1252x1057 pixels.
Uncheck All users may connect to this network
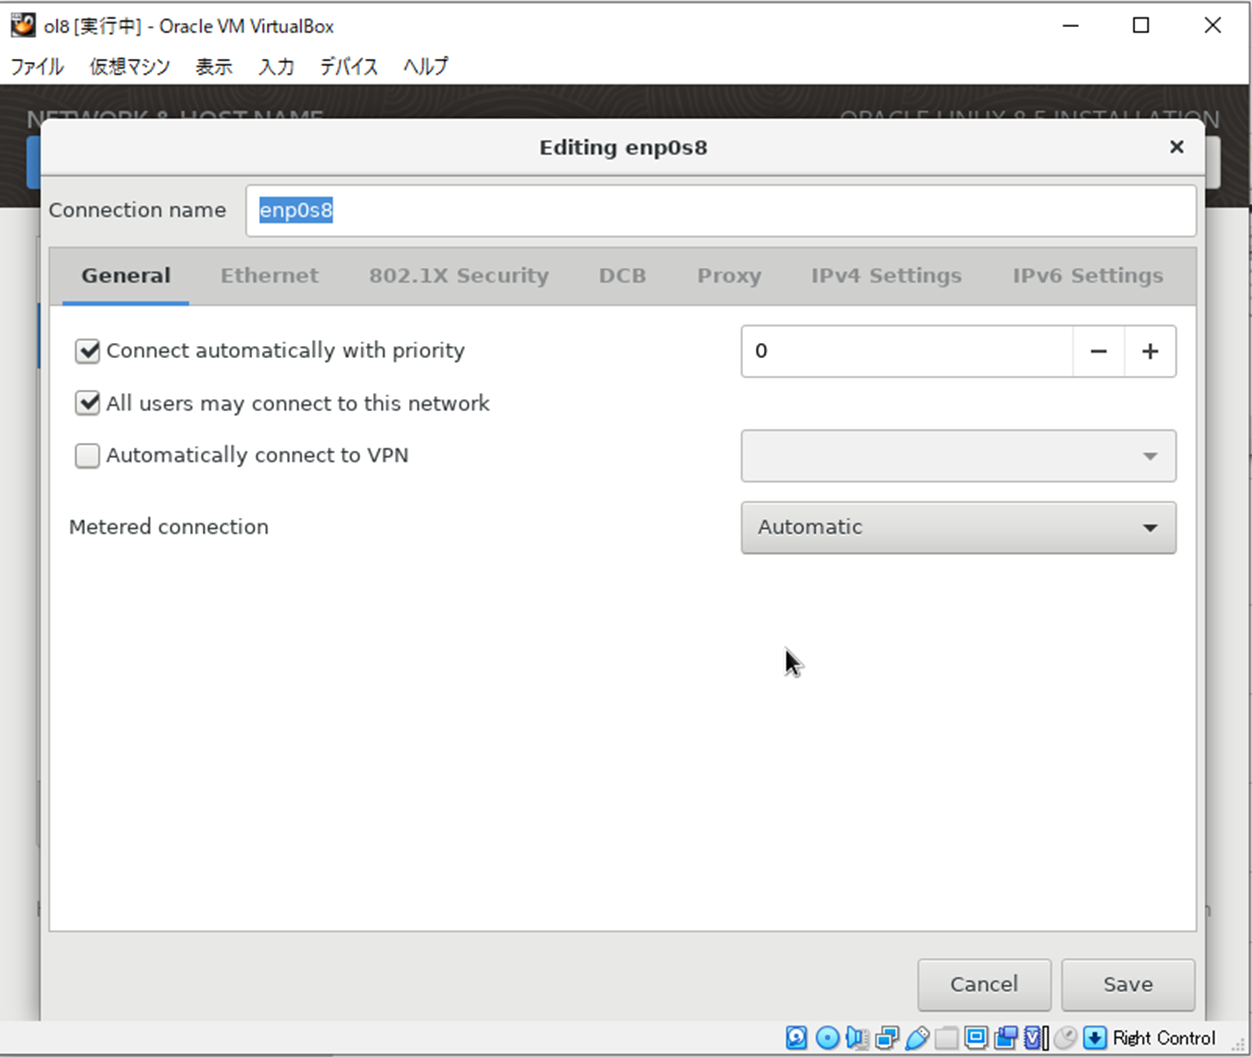(x=88, y=403)
